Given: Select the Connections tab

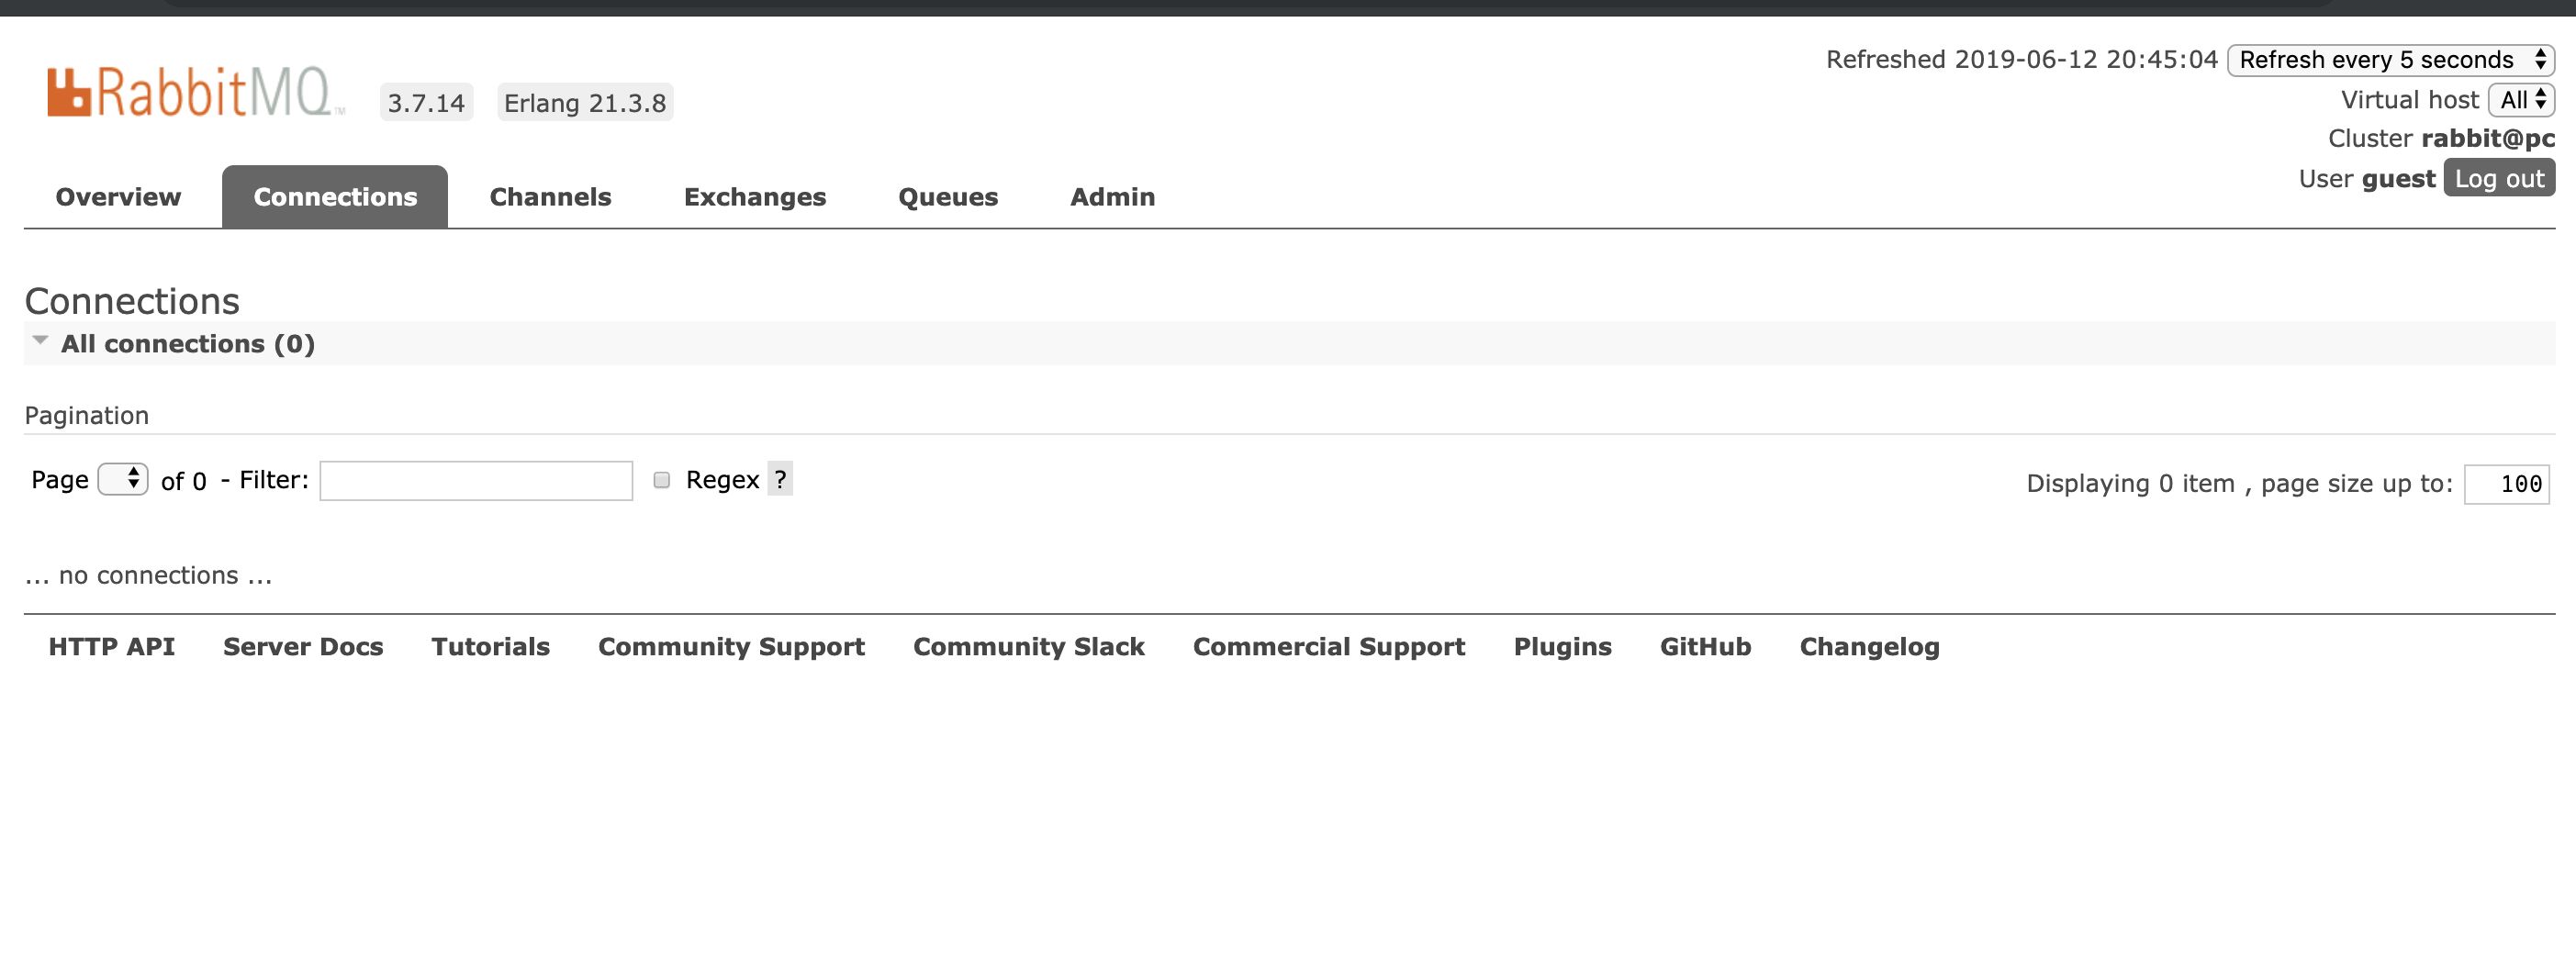Looking at the screenshot, I should [335, 197].
